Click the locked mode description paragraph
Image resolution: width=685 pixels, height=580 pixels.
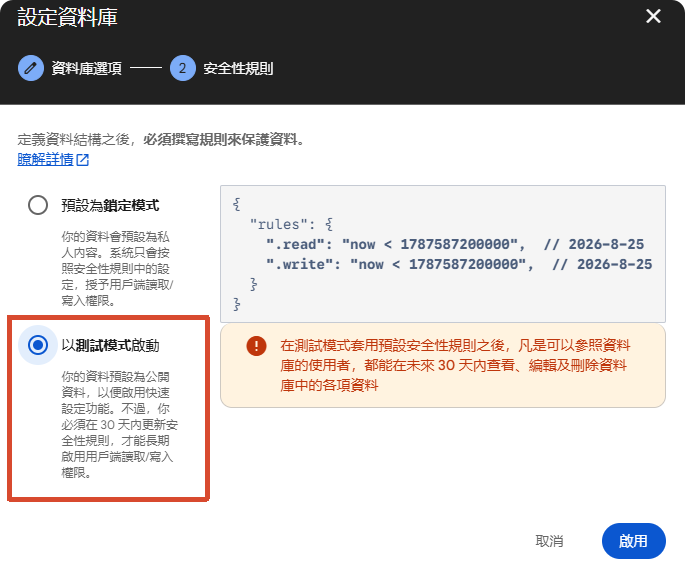tap(117, 269)
